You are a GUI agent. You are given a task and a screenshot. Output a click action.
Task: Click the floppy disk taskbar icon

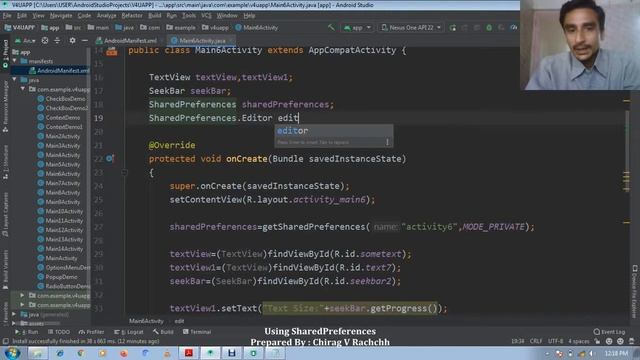tap(231, 353)
